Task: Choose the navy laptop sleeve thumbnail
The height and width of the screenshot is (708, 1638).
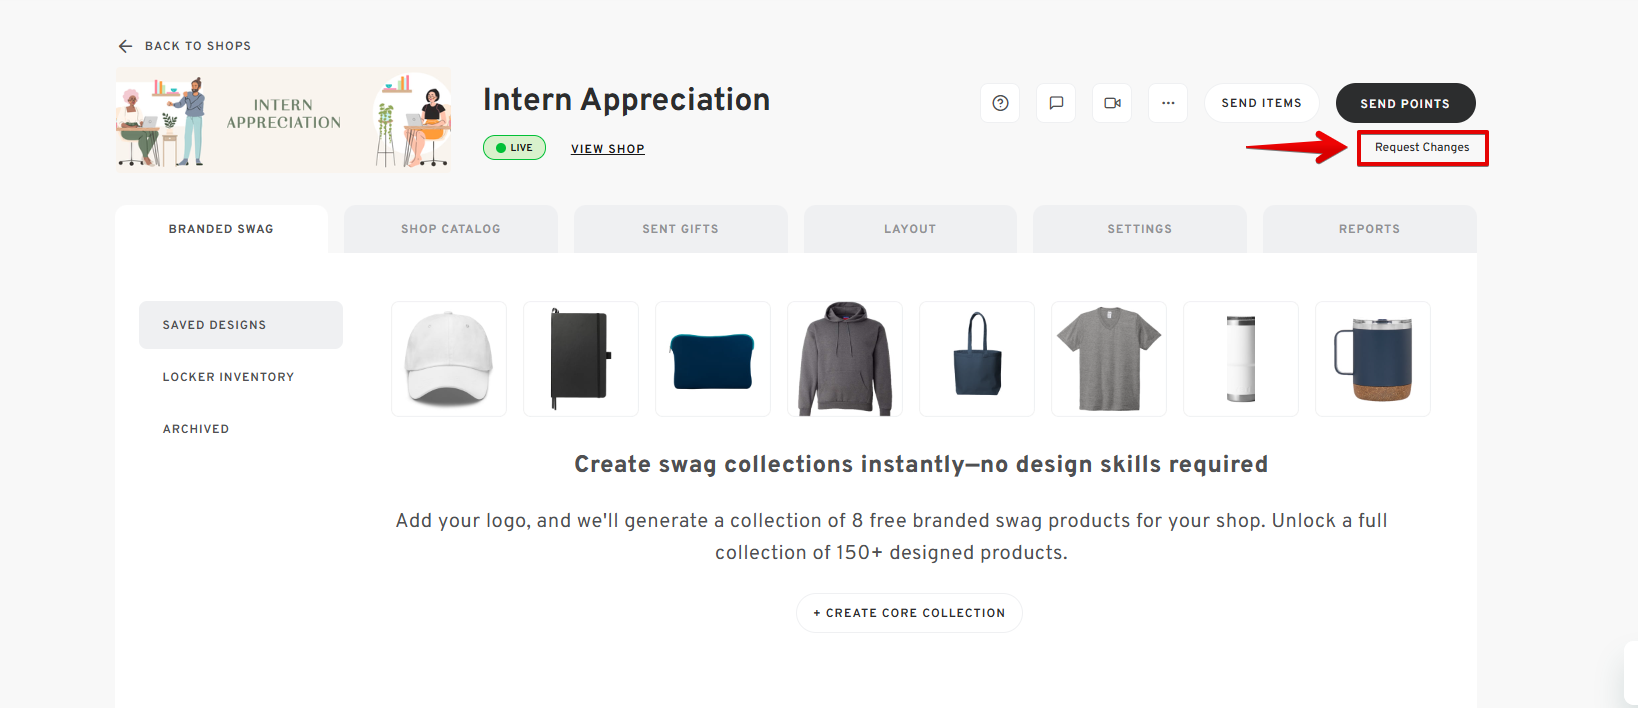Action: 713,359
